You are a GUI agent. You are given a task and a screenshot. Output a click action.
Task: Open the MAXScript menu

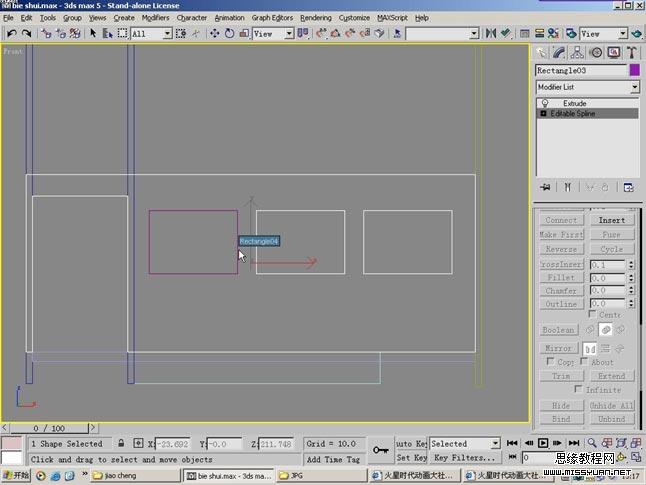tap(392, 18)
